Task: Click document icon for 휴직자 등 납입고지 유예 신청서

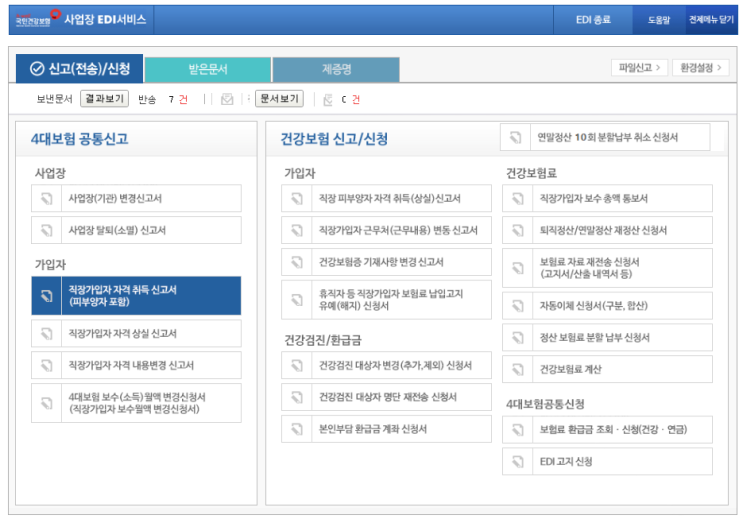Action: [297, 300]
